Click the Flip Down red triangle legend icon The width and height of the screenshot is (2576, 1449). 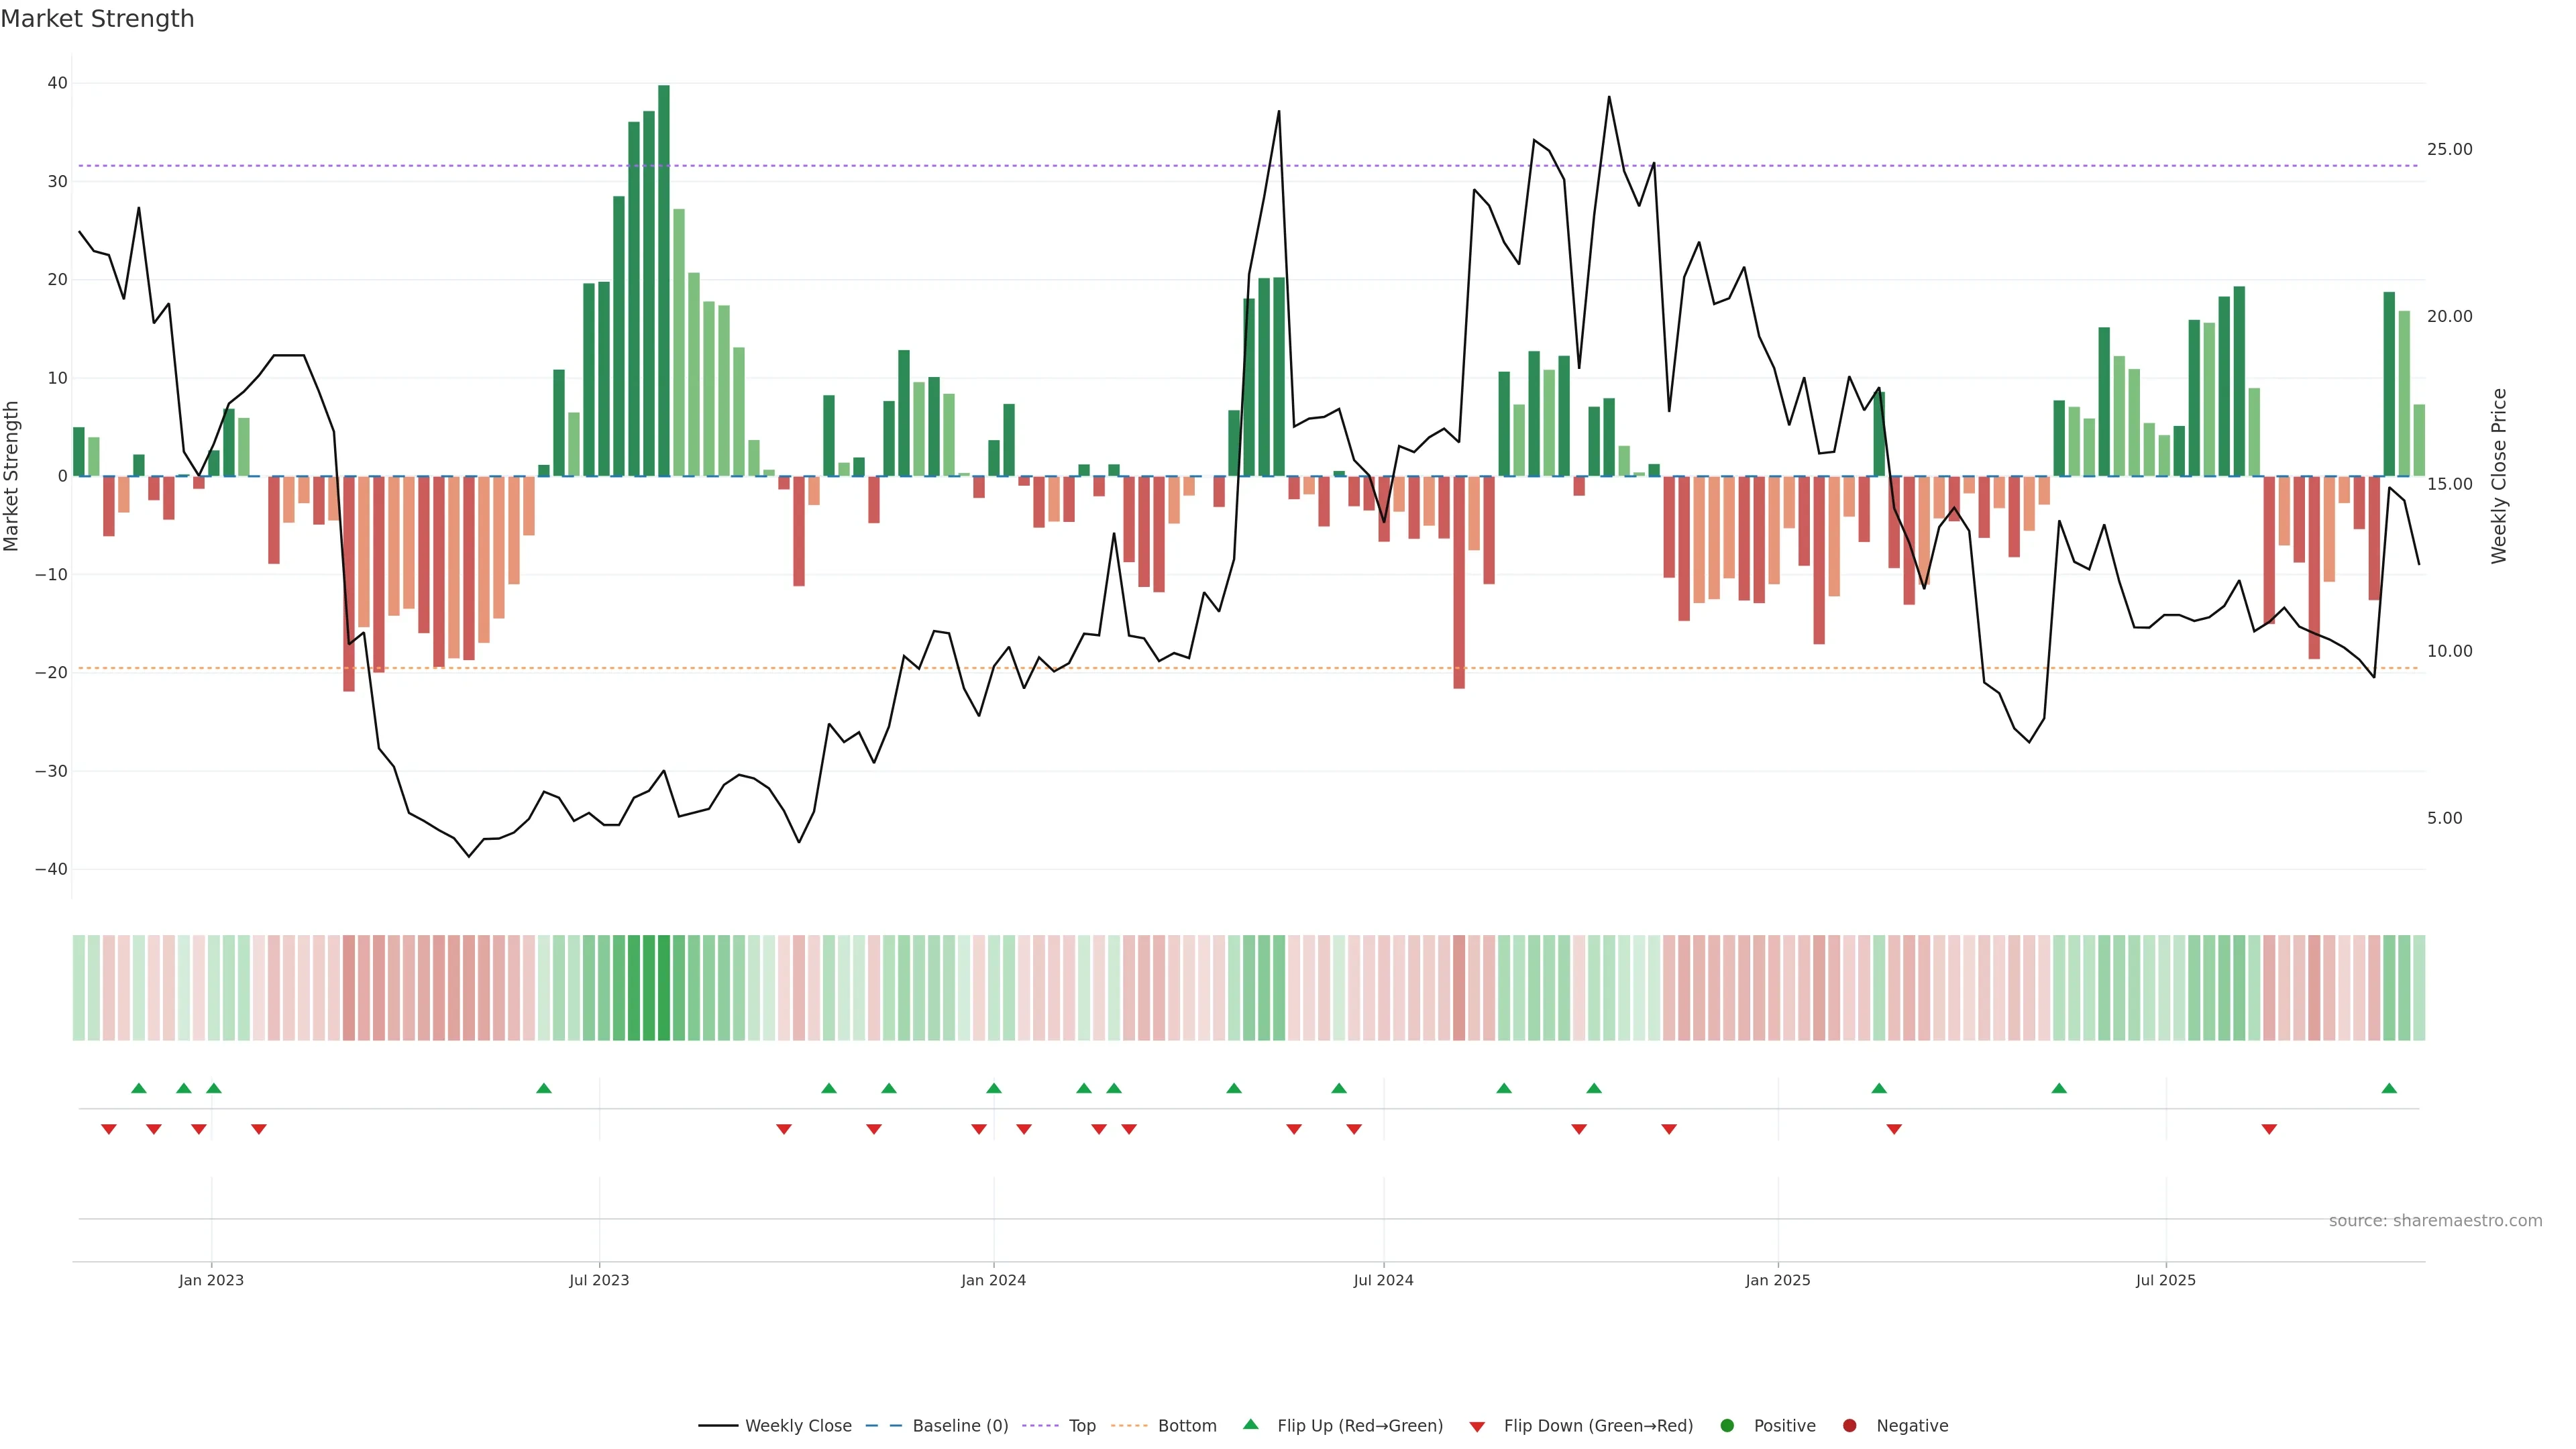click(x=1477, y=1427)
